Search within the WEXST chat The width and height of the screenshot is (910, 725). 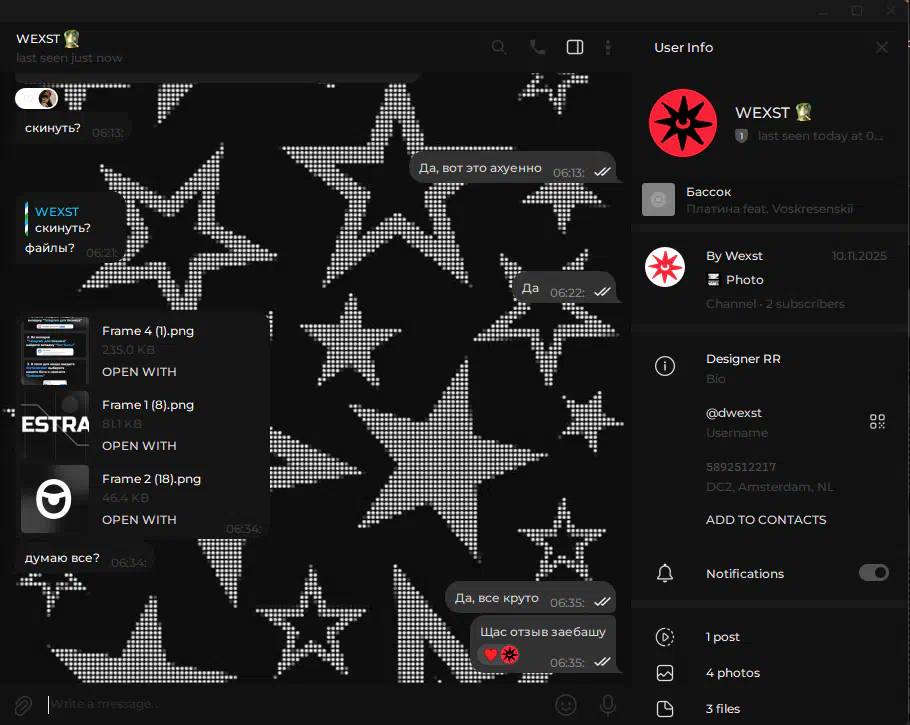click(x=499, y=47)
